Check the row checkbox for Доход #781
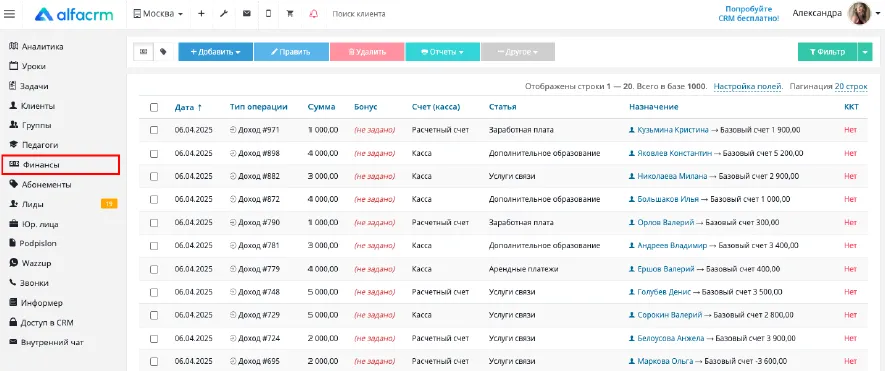Screen dimensions: 885x371 pos(154,246)
